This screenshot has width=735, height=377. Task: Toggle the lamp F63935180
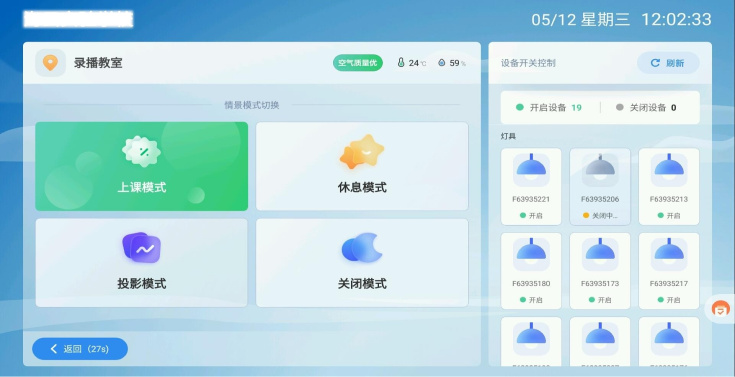pyautogui.click(x=531, y=271)
